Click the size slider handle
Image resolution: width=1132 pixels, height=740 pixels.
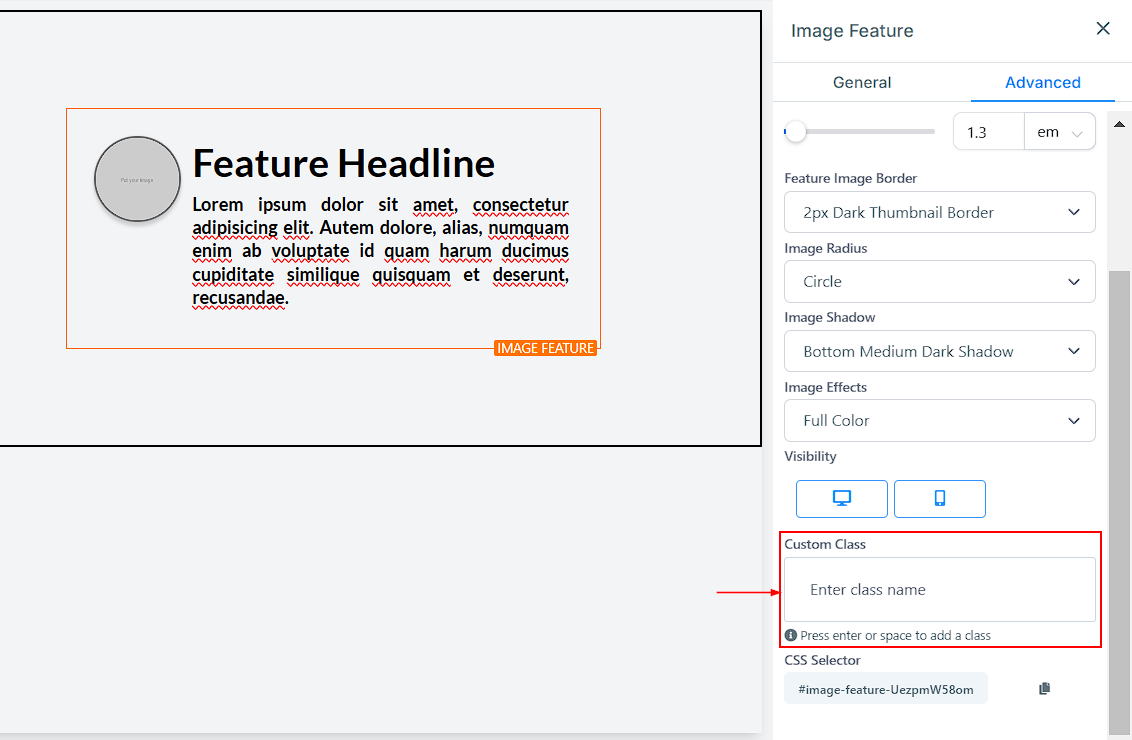coord(795,131)
